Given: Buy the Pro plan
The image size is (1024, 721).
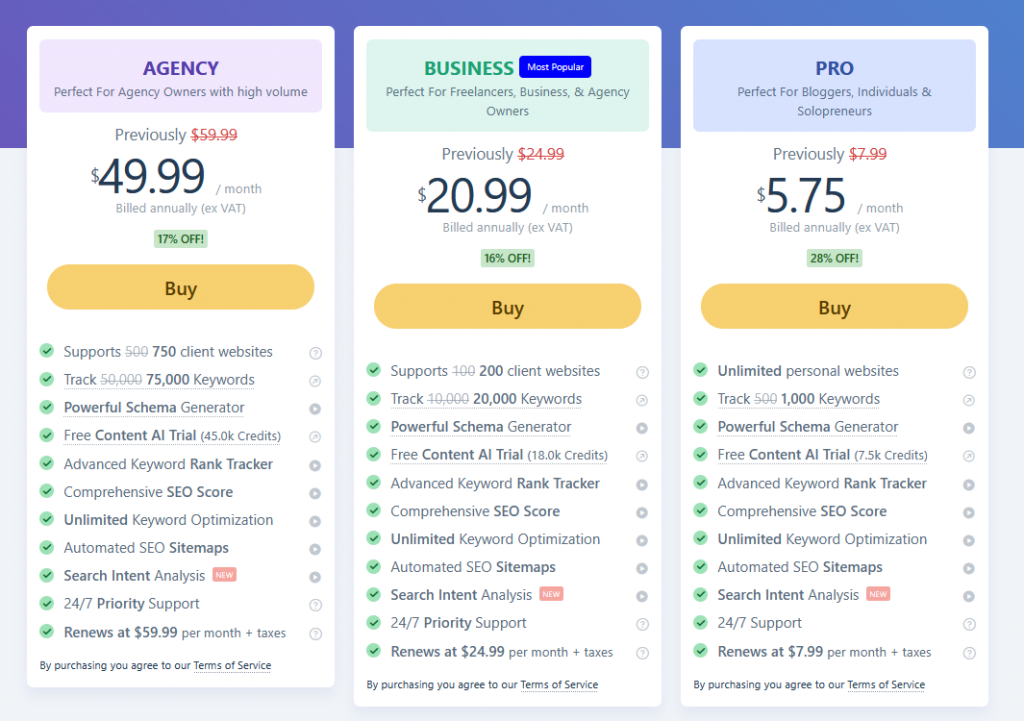Looking at the screenshot, I should [x=834, y=306].
